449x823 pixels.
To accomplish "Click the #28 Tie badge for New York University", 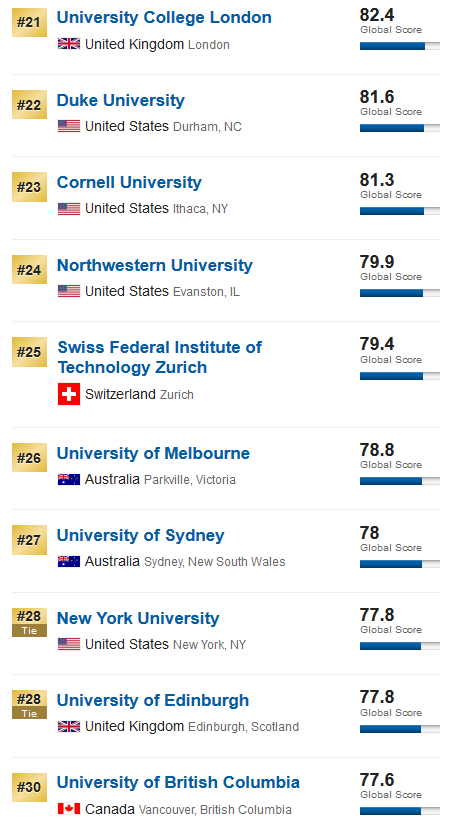I will (x=29, y=622).
